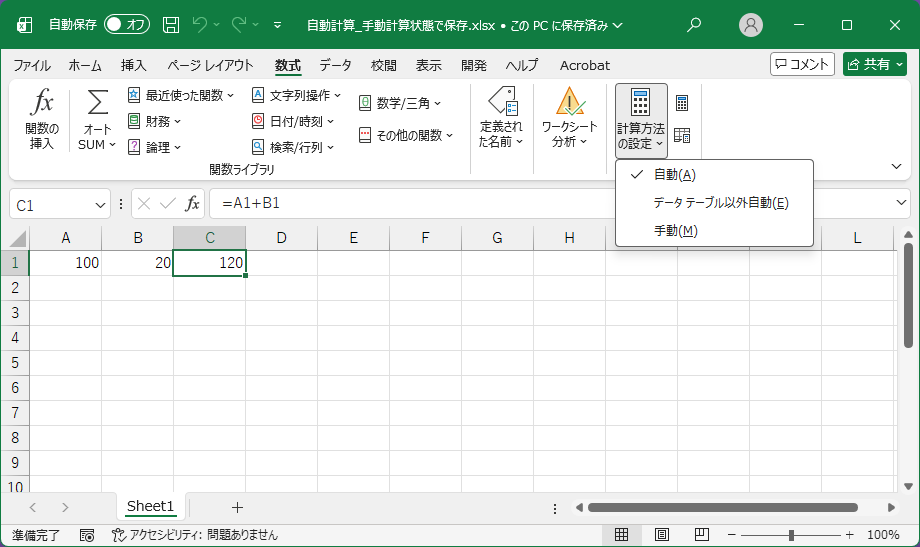The image size is (920, 547).
Task: Click アクセシビリティ: 問題ありません status
Action: pos(195,535)
